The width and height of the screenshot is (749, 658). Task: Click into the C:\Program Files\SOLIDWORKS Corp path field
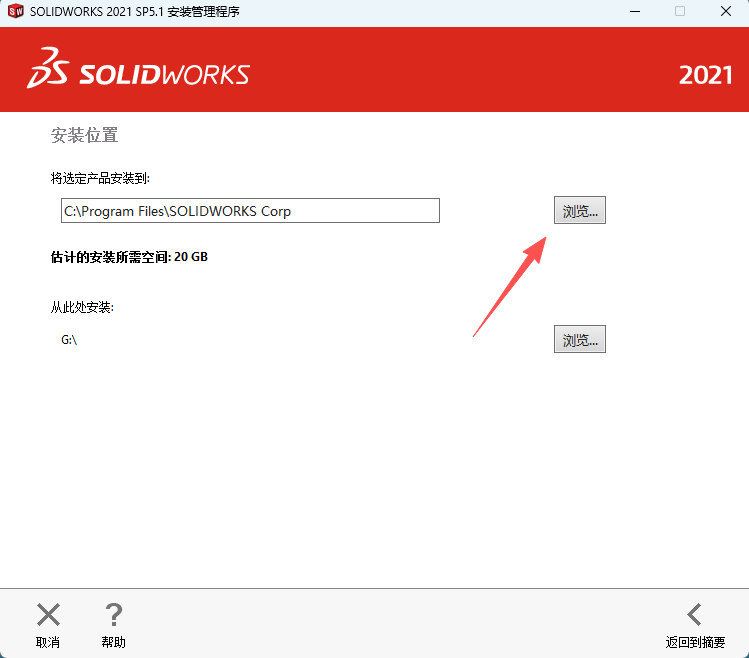(x=250, y=211)
